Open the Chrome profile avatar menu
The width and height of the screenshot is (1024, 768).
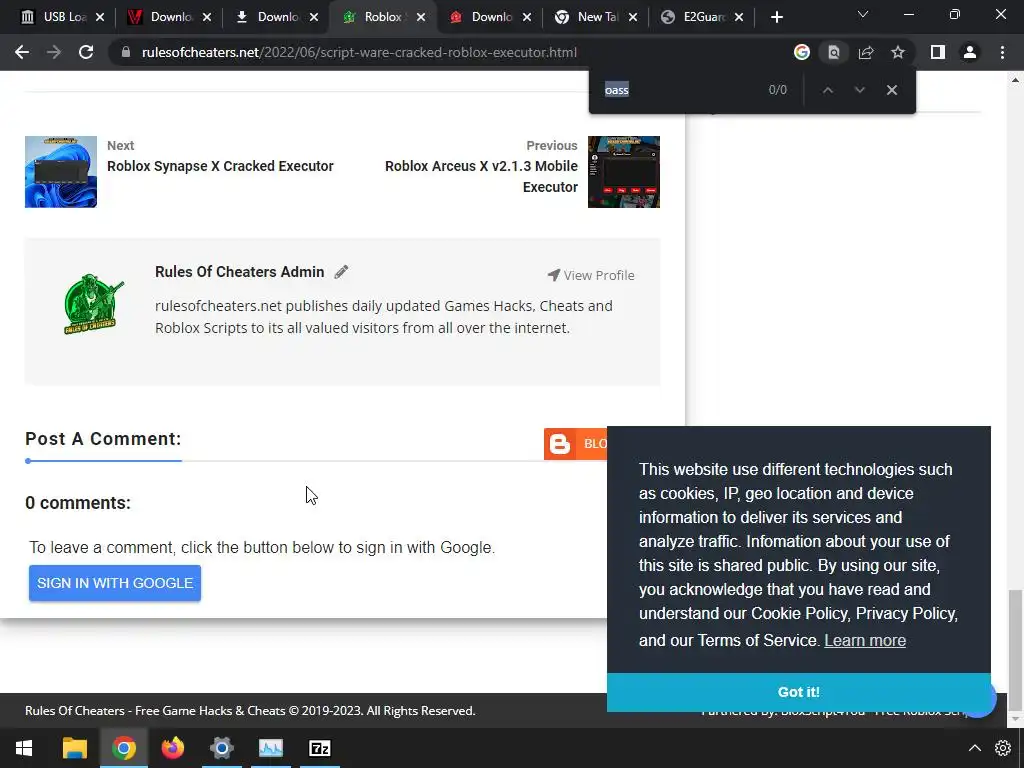tap(970, 52)
